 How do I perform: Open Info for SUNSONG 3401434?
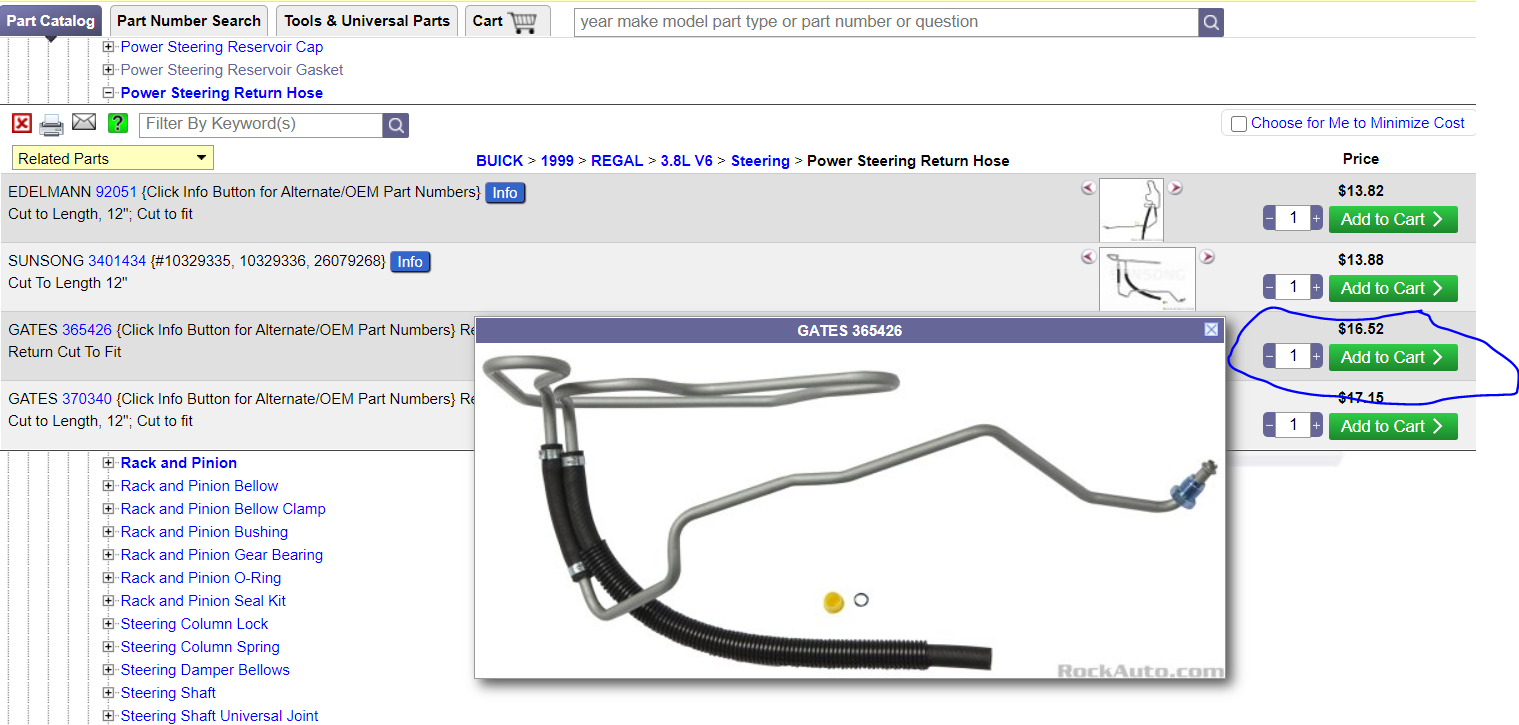point(410,262)
